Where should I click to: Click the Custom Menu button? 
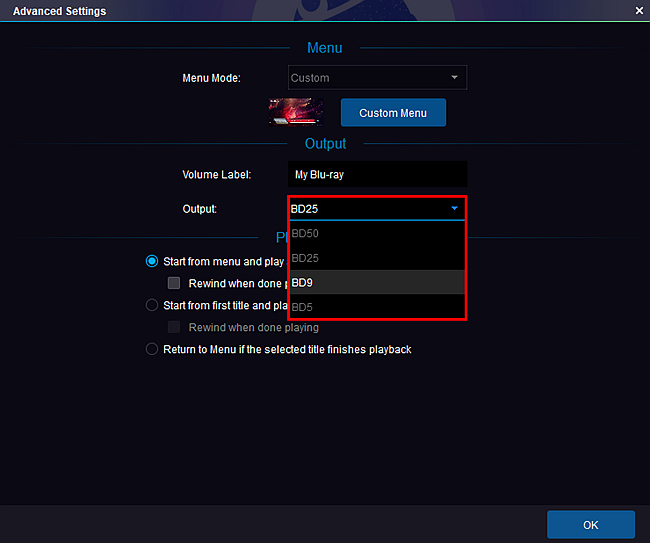point(393,113)
